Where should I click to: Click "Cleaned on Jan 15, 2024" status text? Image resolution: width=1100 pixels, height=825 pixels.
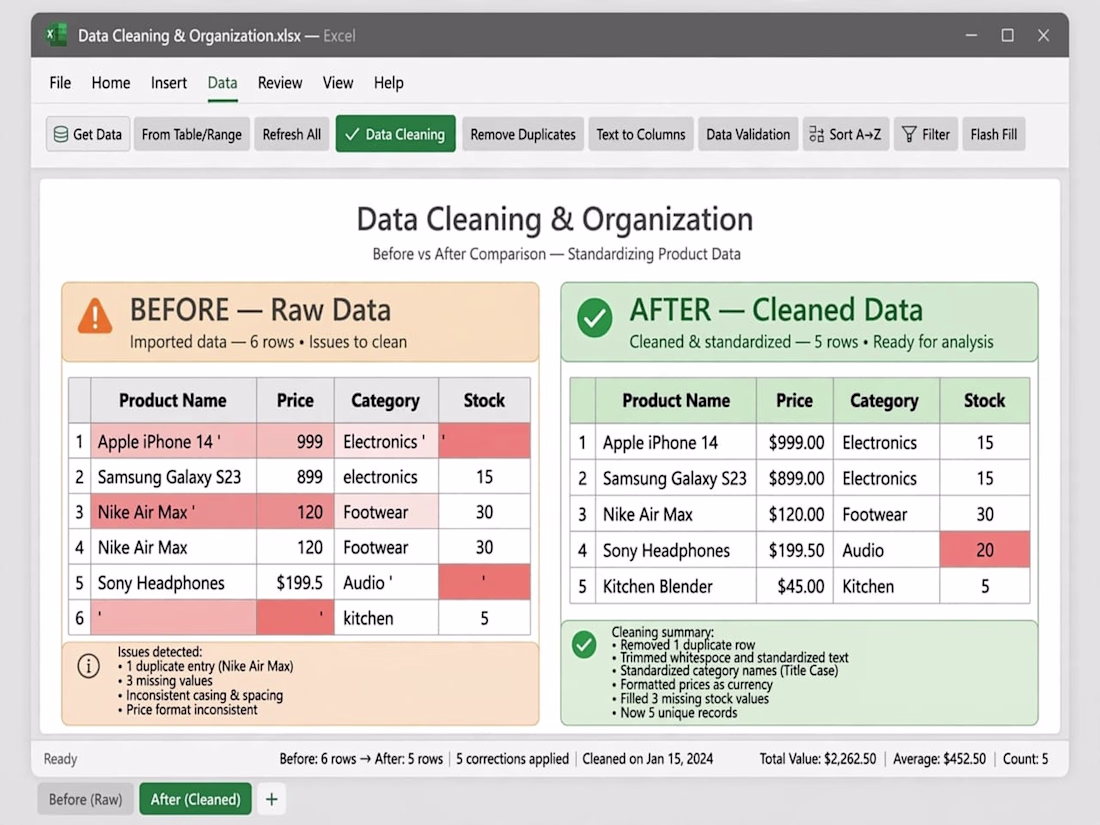pyautogui.click(x=648, y=758)
